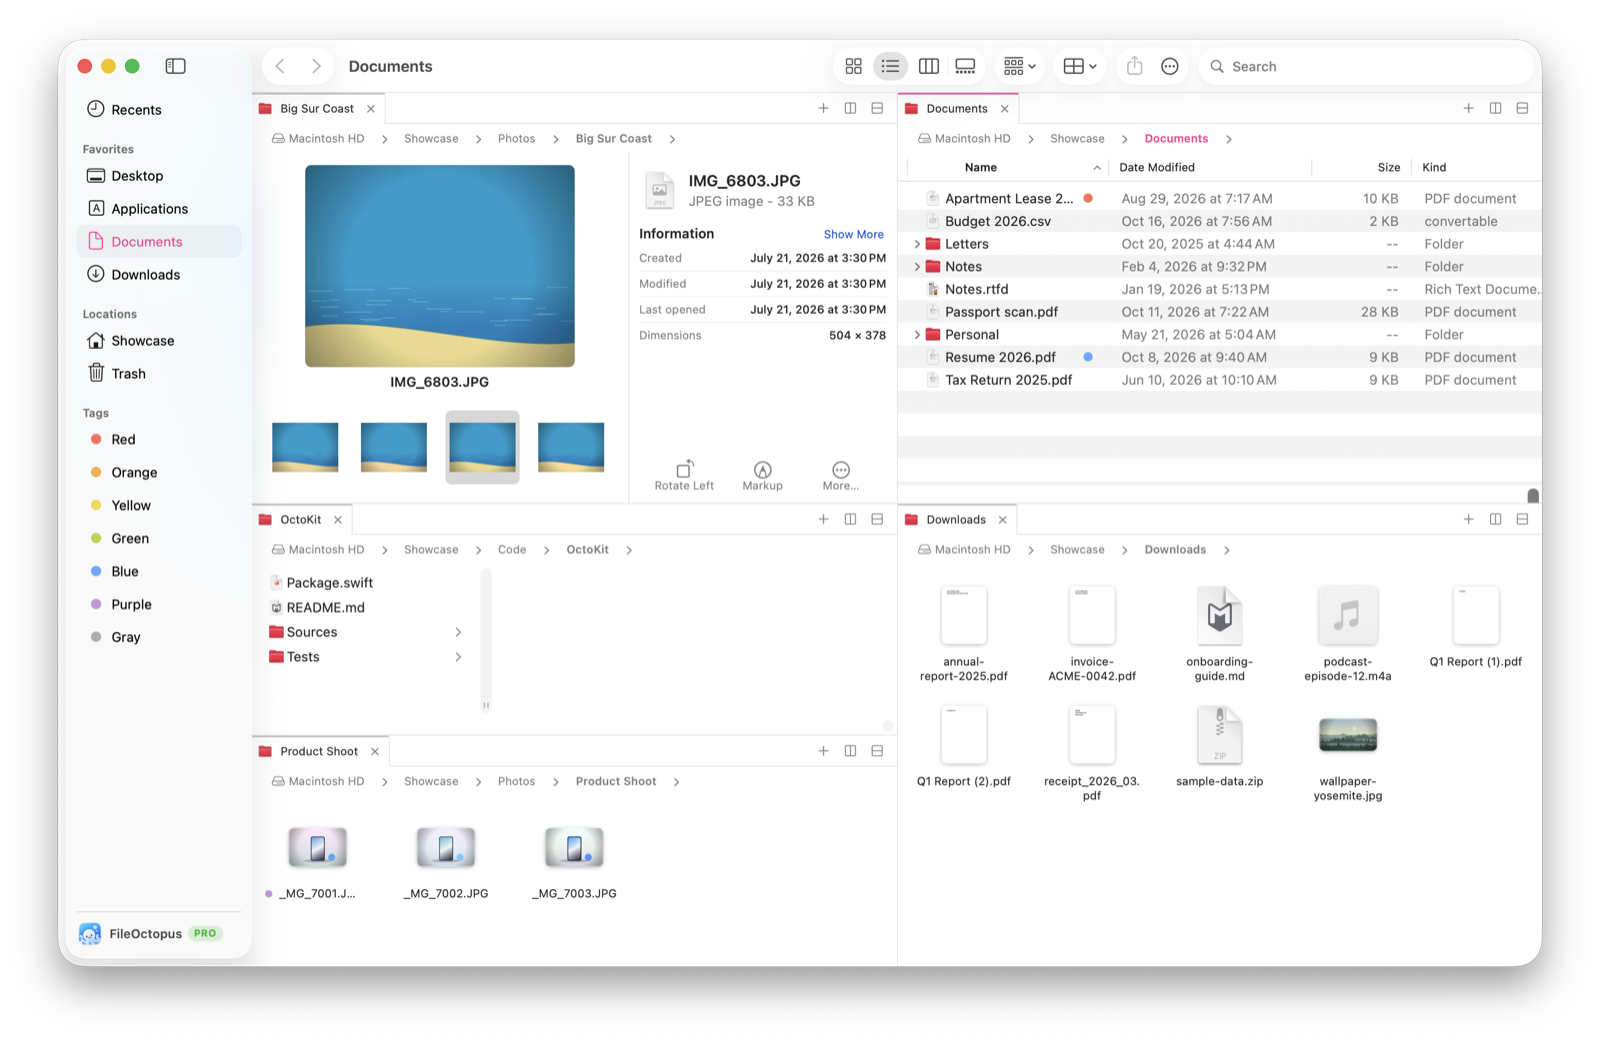Click the Show More link
Image resolution: width=1600 pixels, height=1043 pixels.
[853, 234]
